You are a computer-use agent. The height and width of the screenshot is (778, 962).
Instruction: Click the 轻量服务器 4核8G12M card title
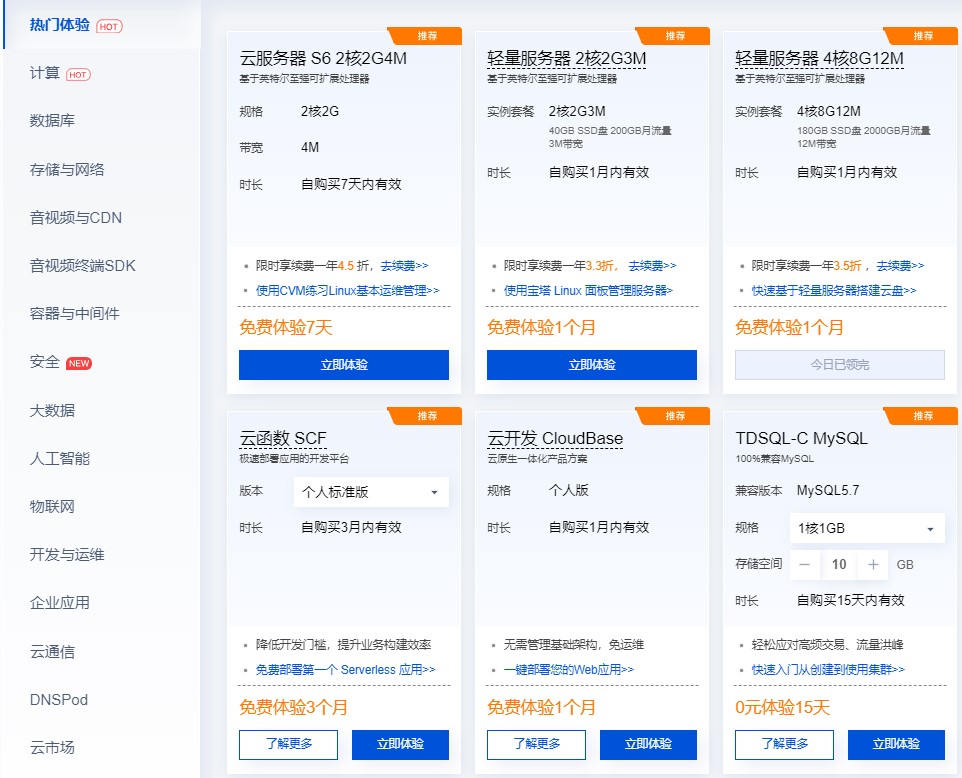[x=819, y=59]
